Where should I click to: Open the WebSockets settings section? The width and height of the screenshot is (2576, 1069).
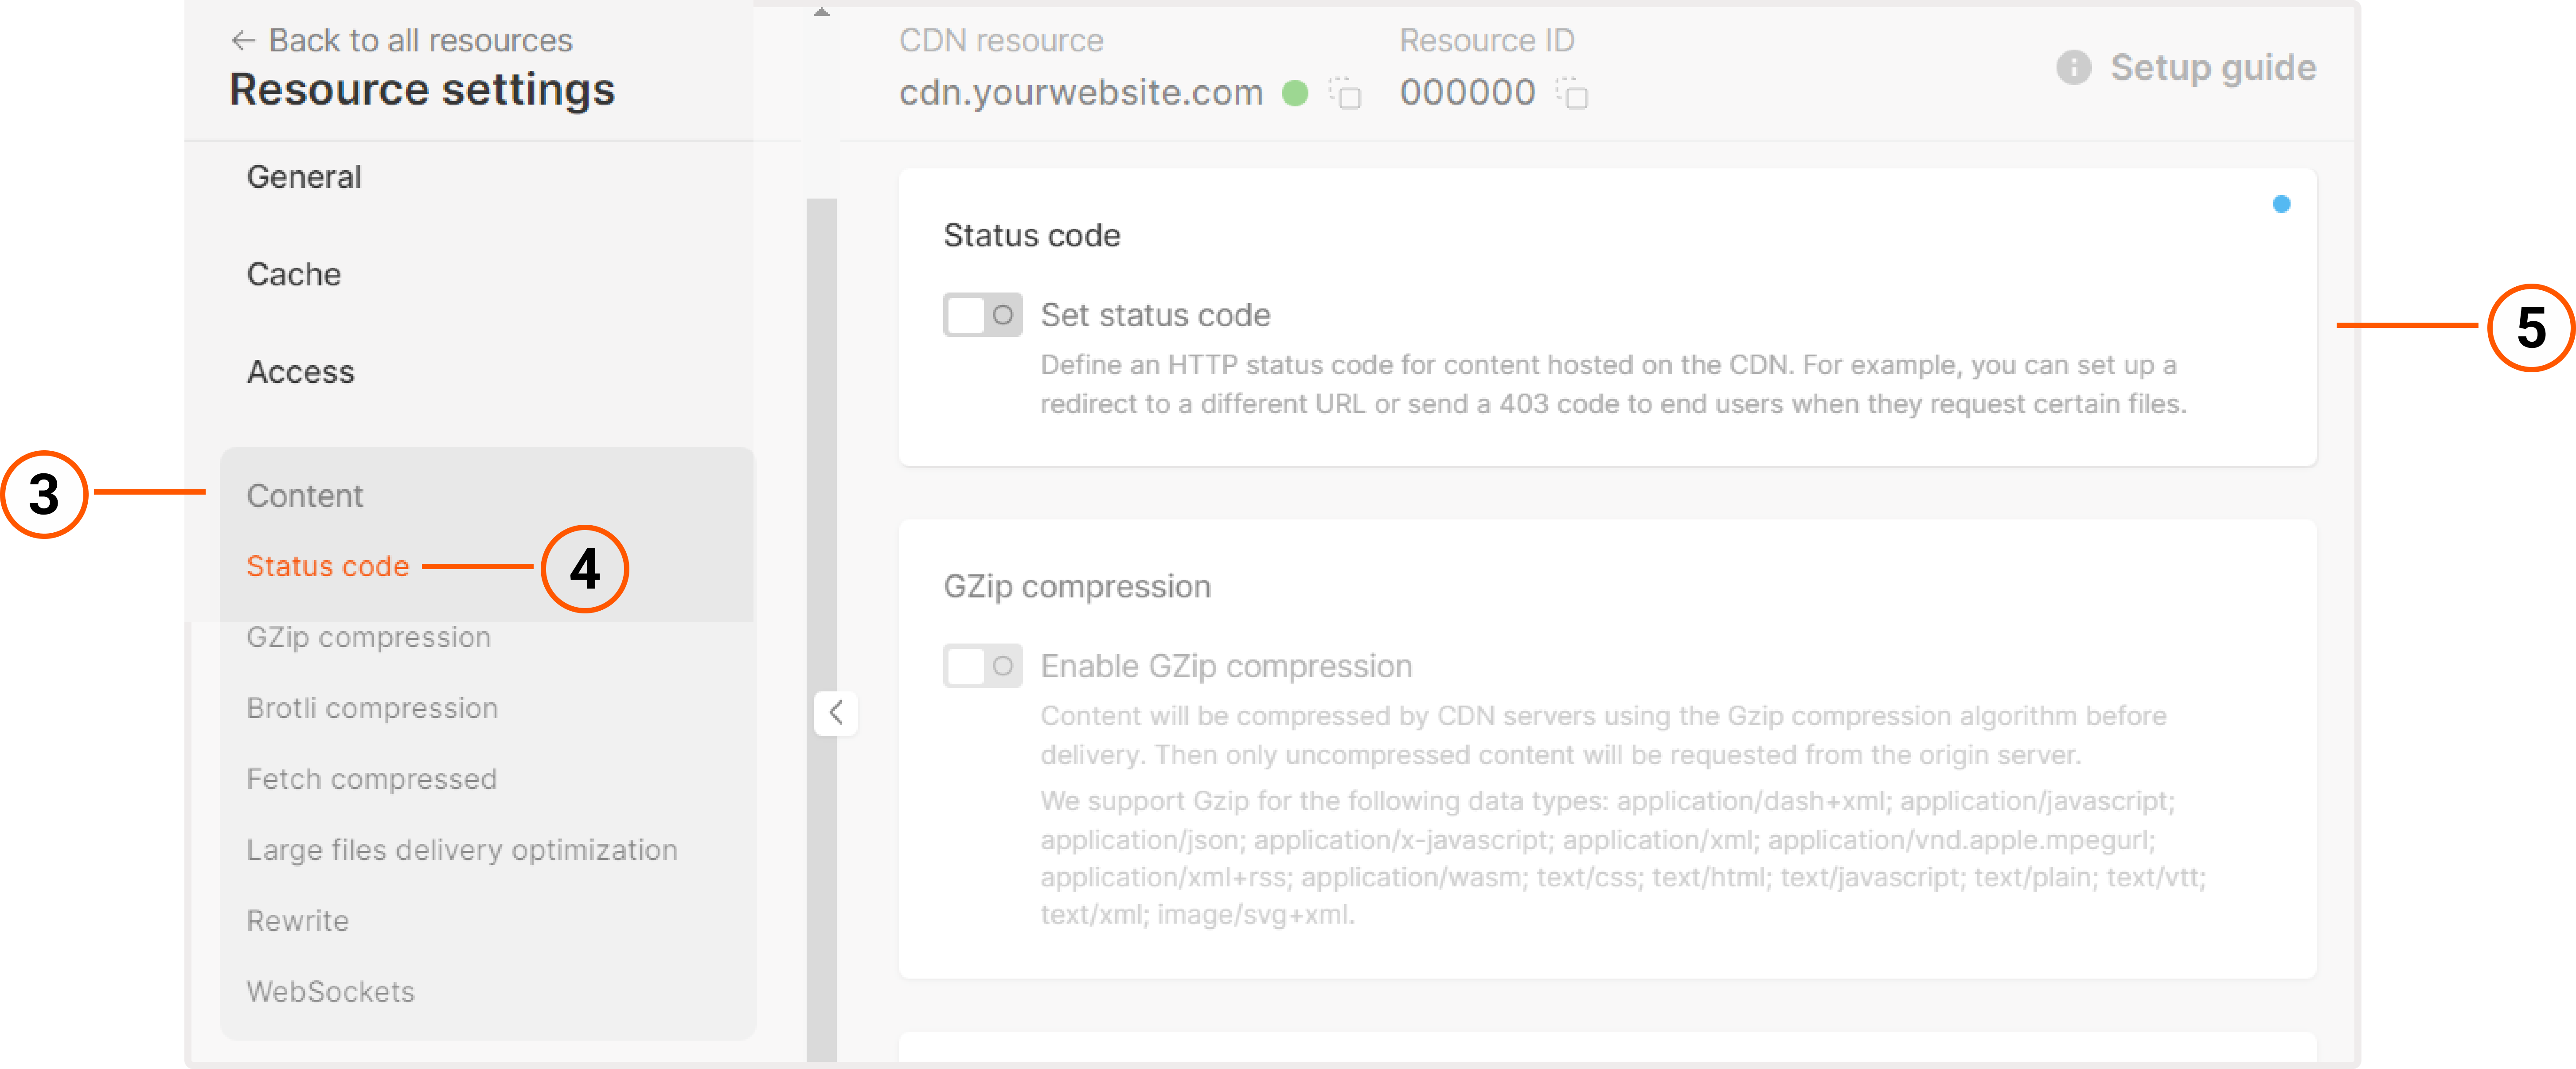point(330,991)
